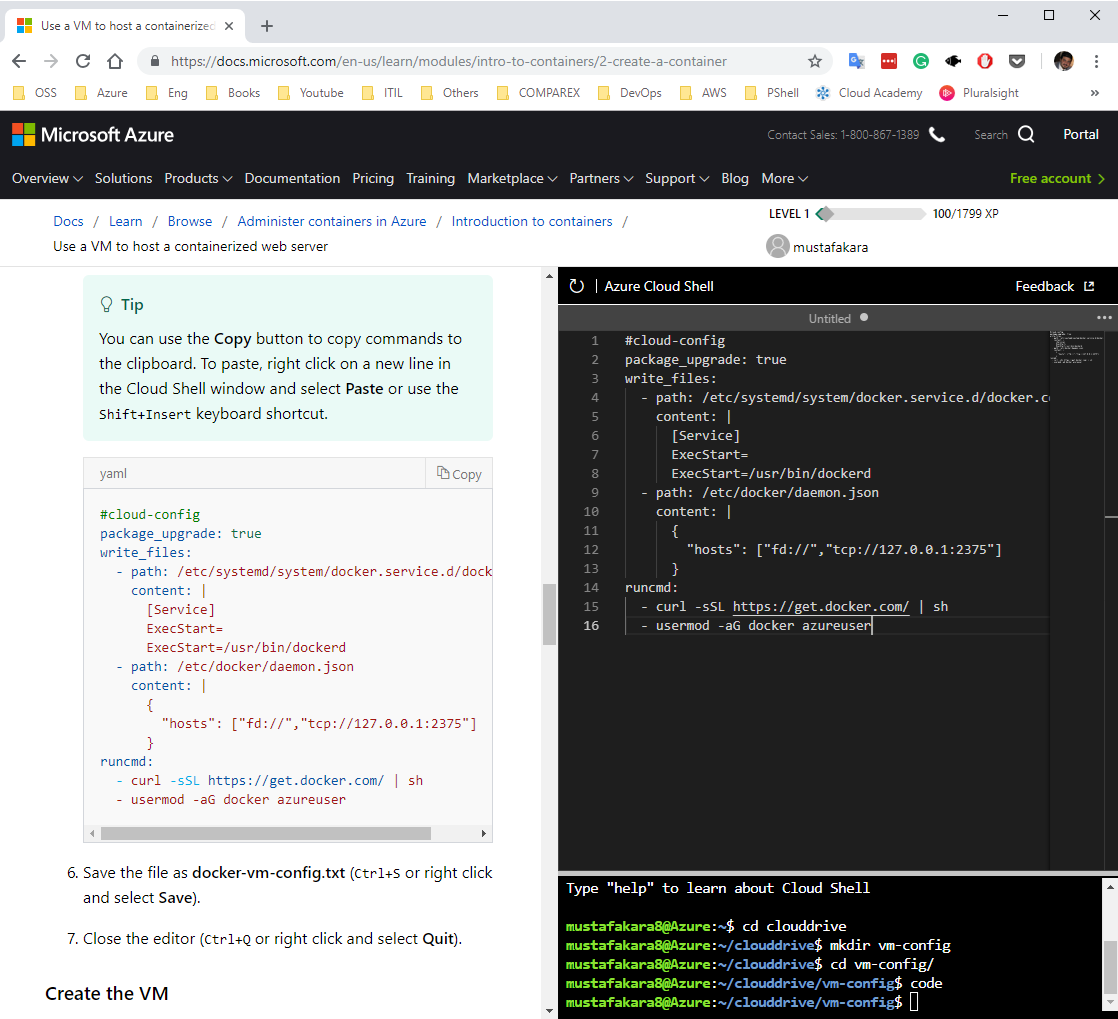Click the Microsoft Azure logo
Screen dimensions: 1118x1019
93,134
